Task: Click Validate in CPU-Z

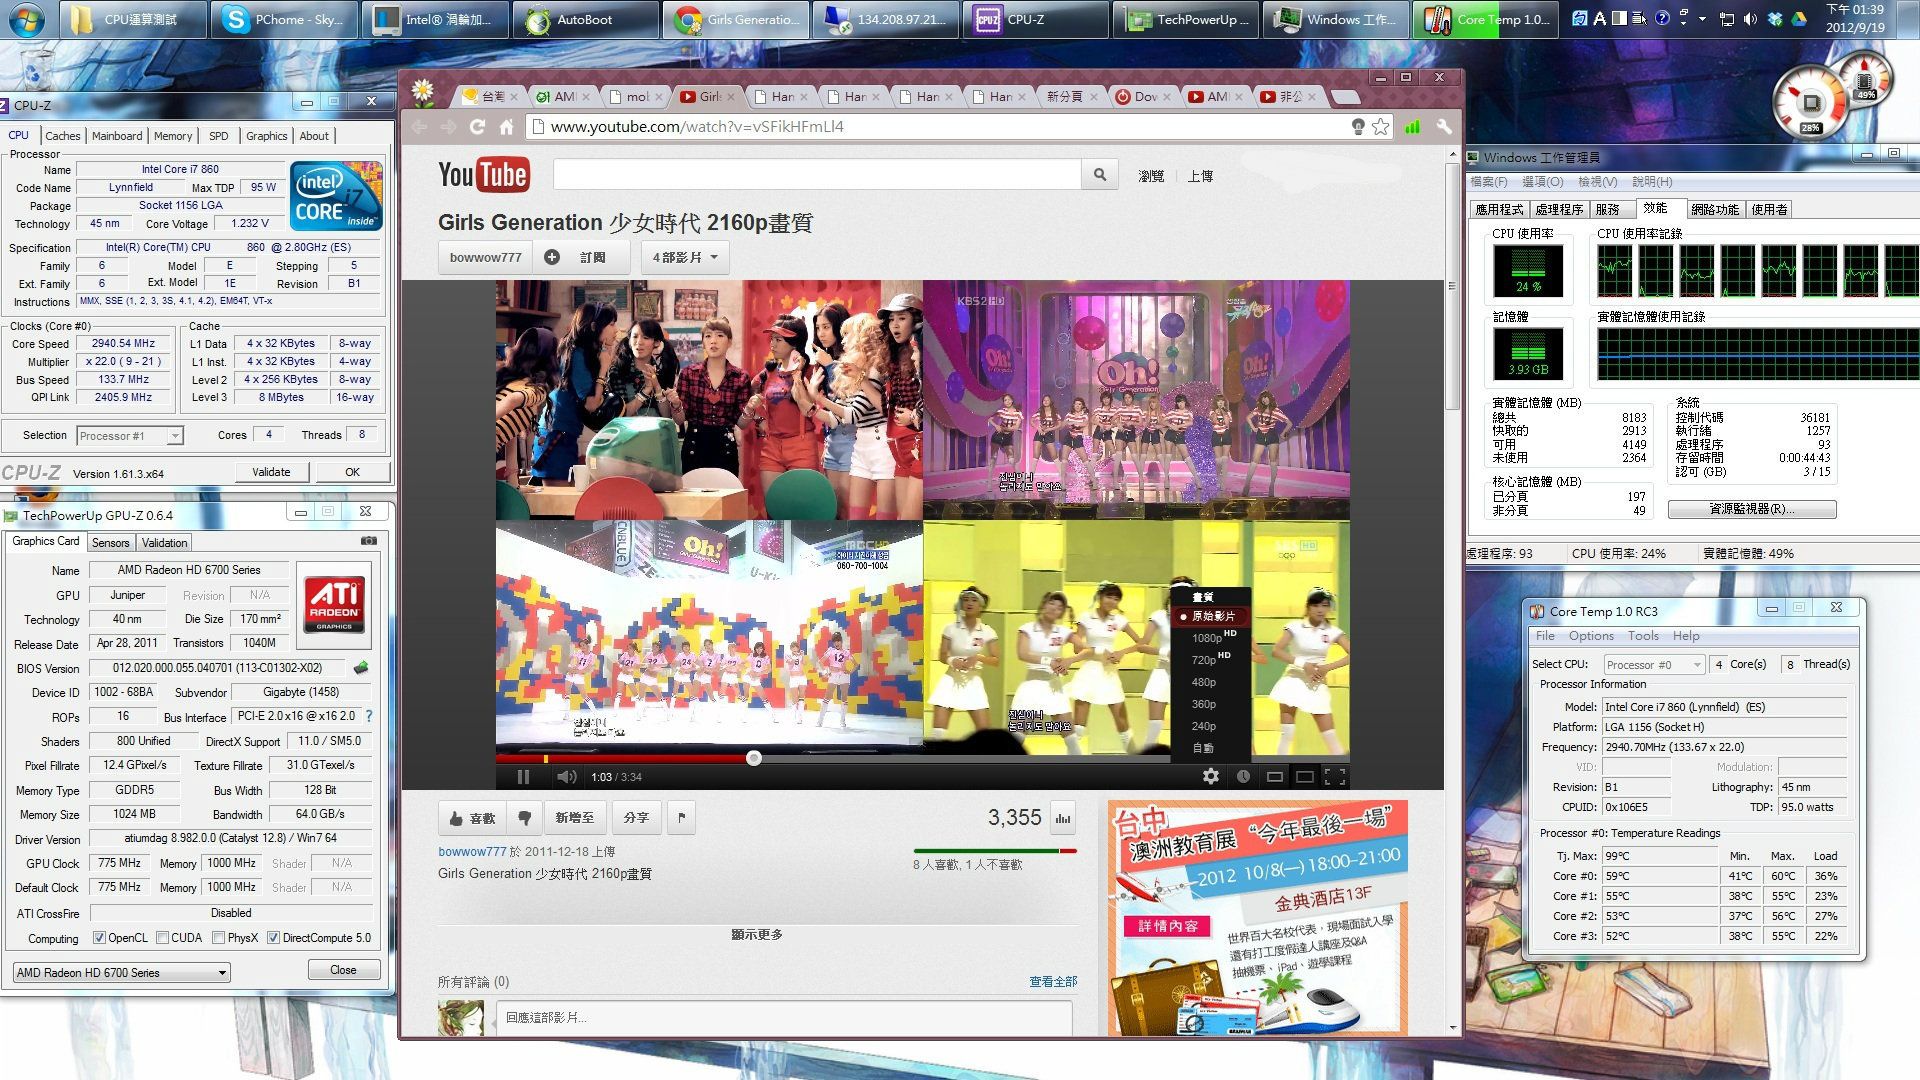Action: pos(271,472)
